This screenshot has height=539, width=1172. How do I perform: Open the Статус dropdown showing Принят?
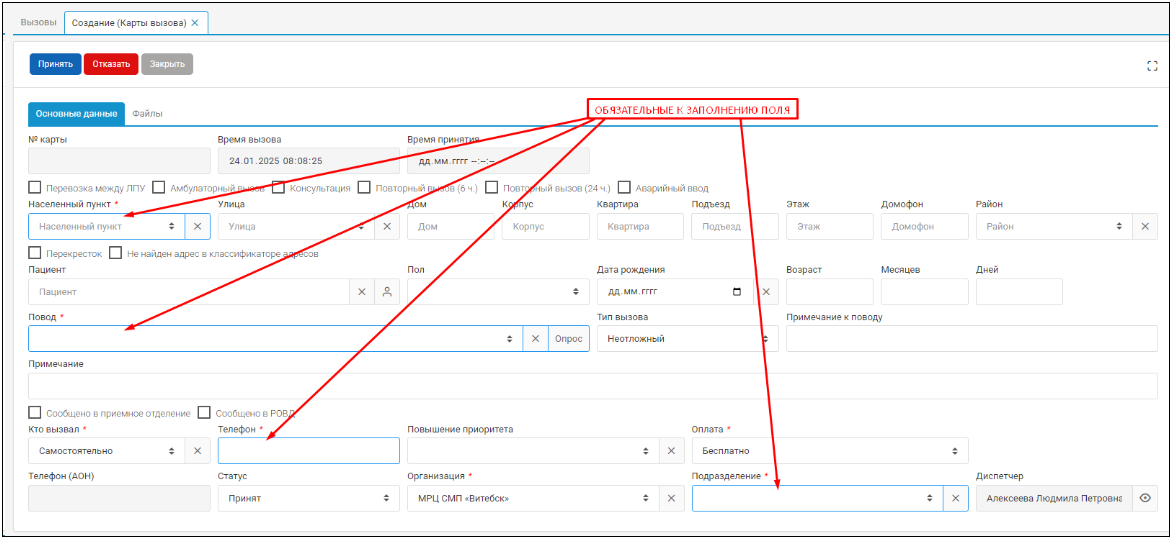click(x=309, y=499)
